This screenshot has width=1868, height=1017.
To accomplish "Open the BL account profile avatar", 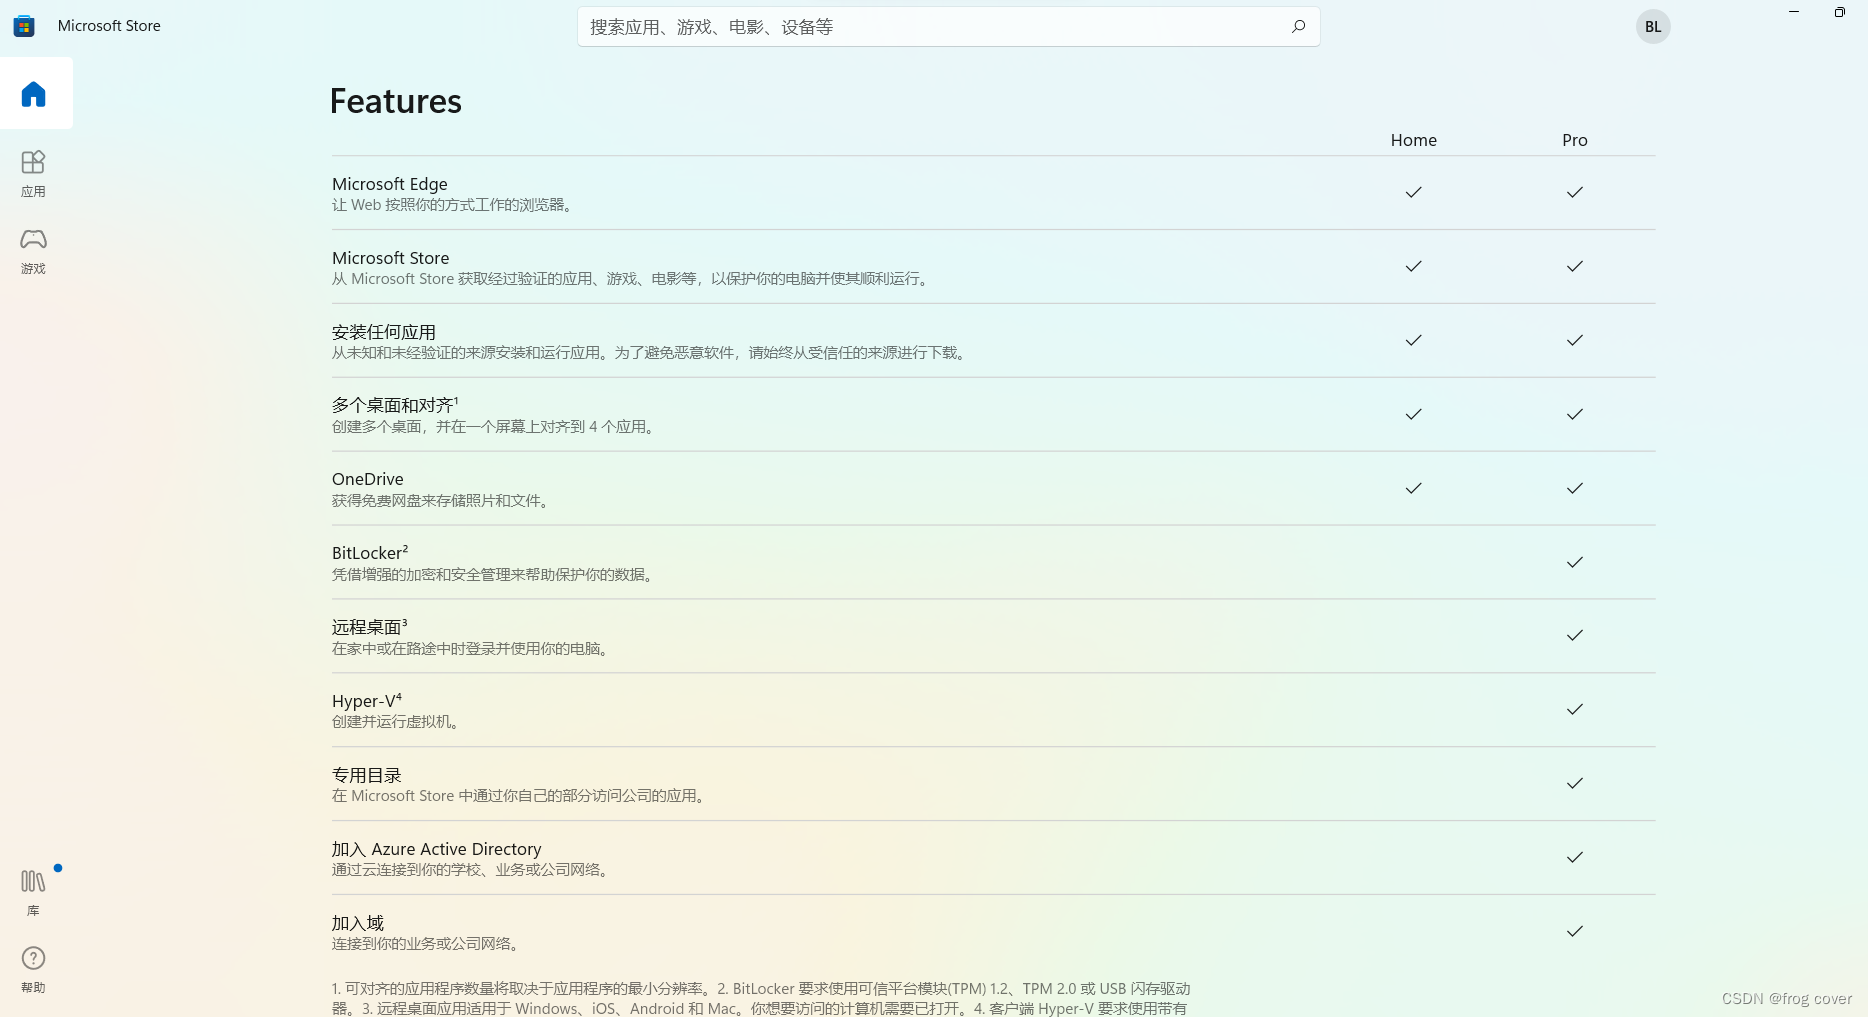I will tap(1653, 27).
